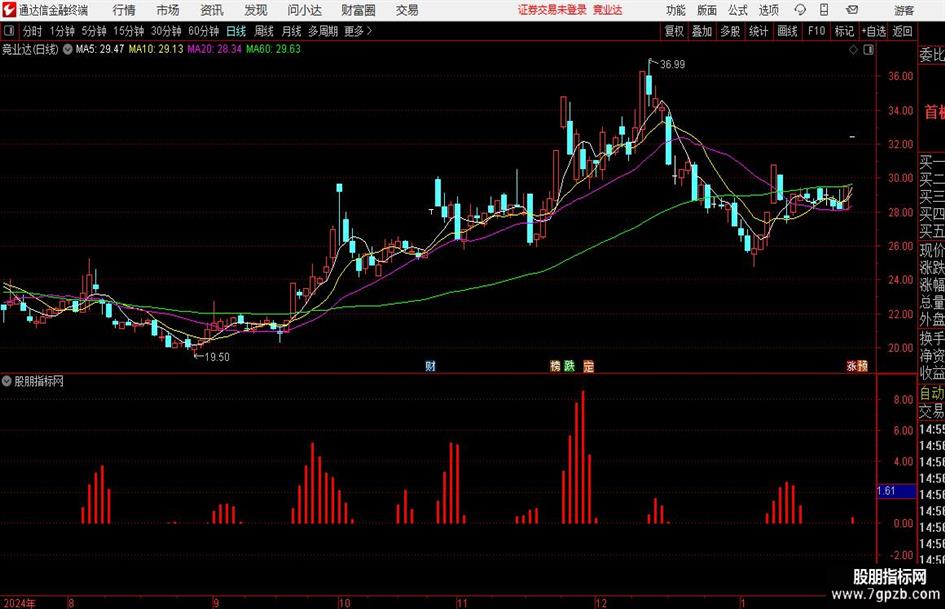The image size is (945, 609).
Task: Open the 交易 menu
Action: tap(407, 10)
